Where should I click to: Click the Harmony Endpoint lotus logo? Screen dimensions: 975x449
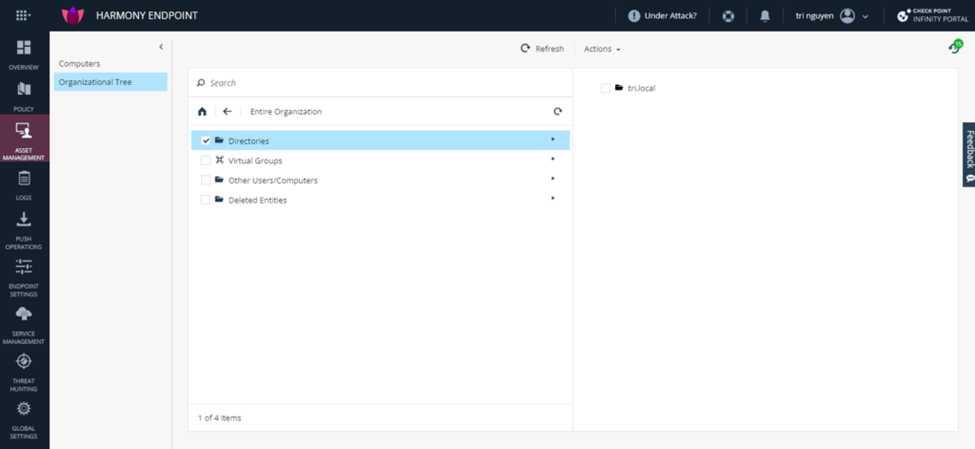pos(73,16)
